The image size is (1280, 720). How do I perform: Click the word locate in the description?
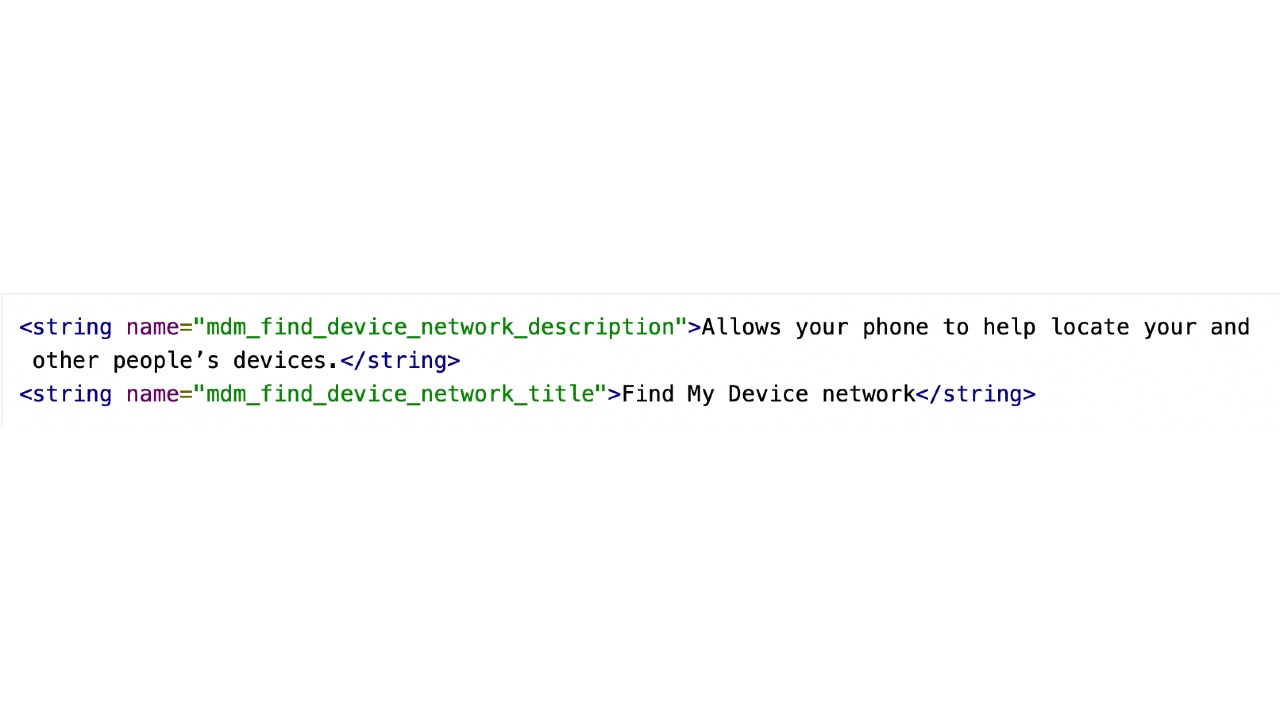(x=1090, y=327)
